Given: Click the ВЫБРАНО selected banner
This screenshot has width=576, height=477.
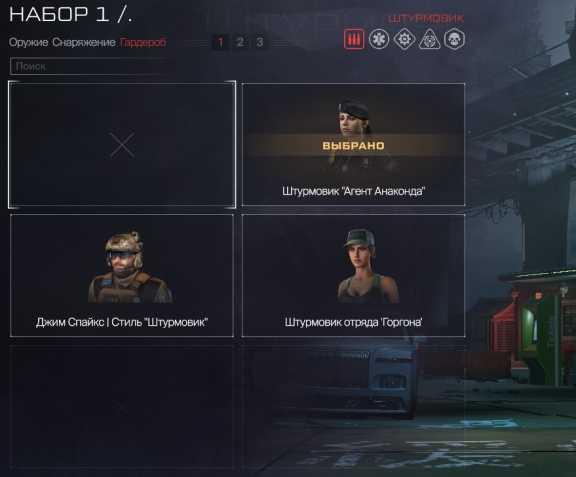Looking at the screenshot, I should (353, 146).
